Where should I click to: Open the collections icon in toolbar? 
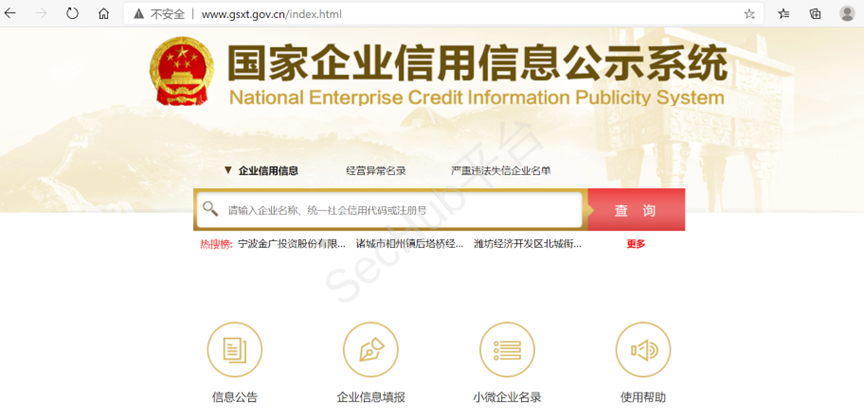pyautogui.click(x=815, y=14)
